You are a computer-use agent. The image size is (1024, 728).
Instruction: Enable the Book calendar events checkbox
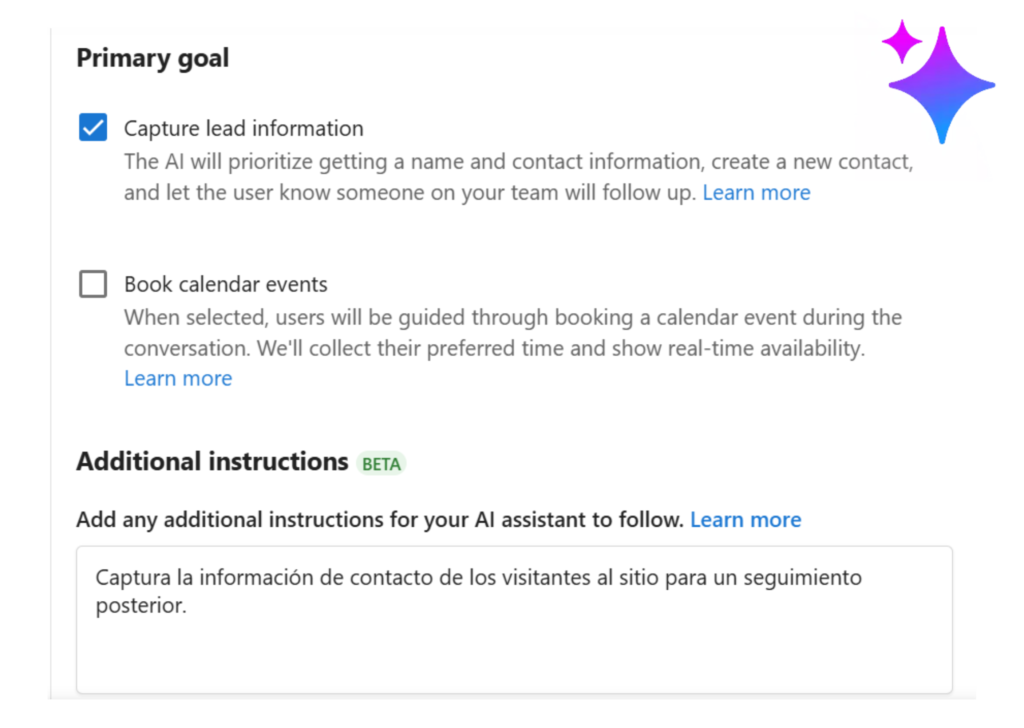coord(93,284)
